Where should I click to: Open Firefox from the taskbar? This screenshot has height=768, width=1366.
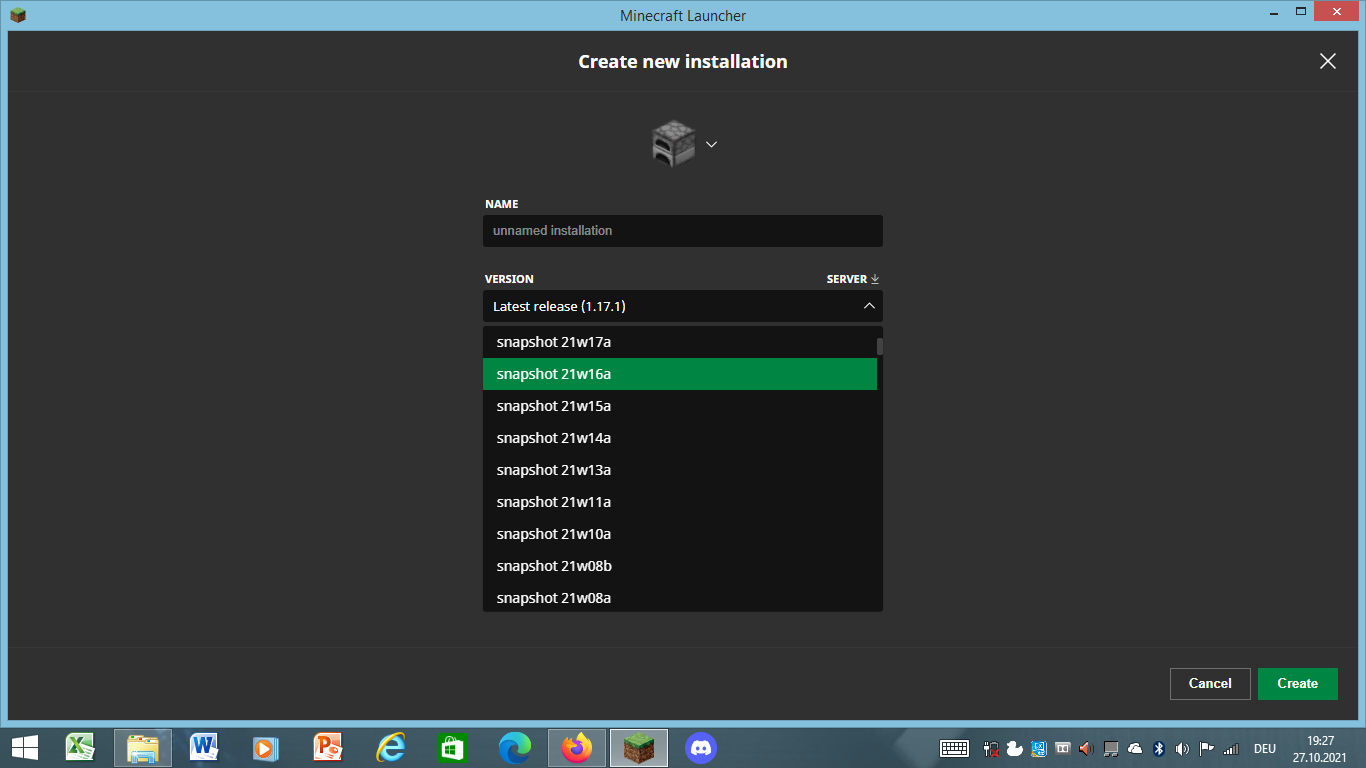[x=577, y=747]
